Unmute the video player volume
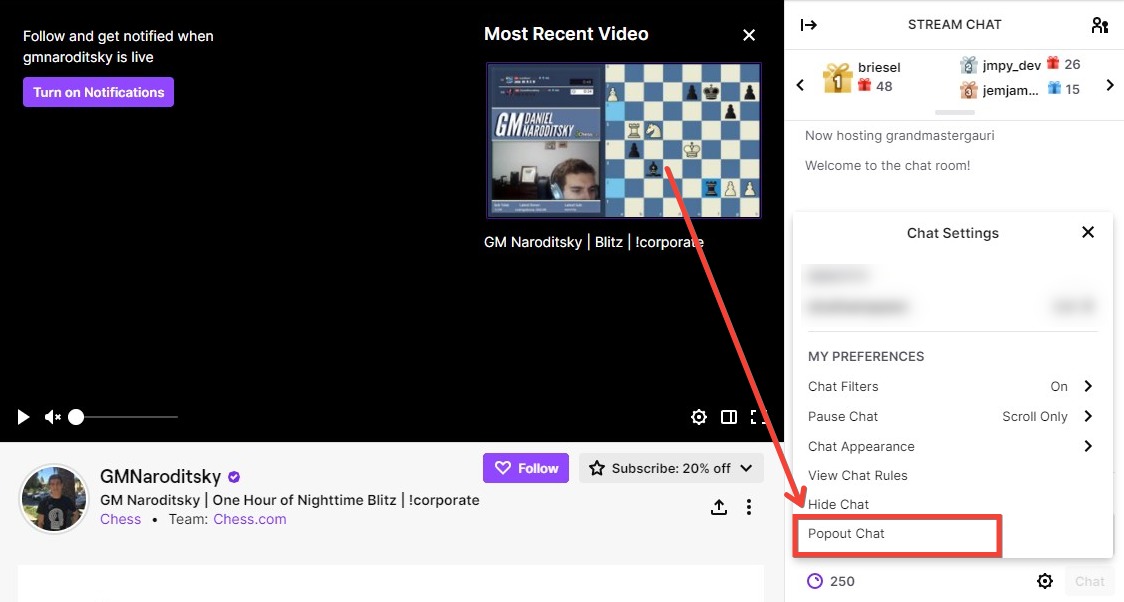Image resolution: width=1124 pixels, height=602 pixels. coord(52,417)
